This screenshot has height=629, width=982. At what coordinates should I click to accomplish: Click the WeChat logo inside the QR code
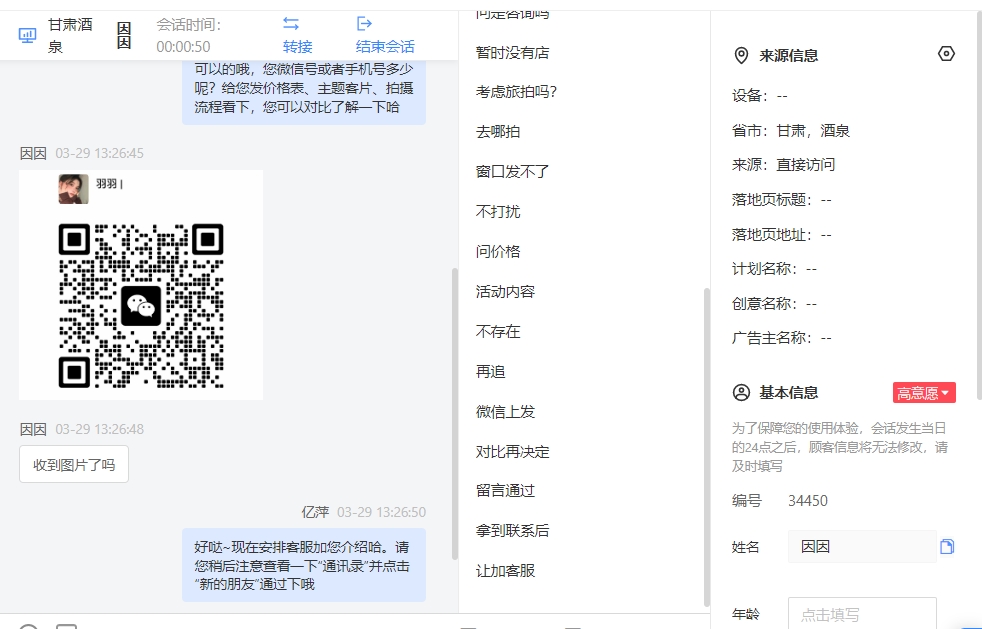[x=141, y=306]
